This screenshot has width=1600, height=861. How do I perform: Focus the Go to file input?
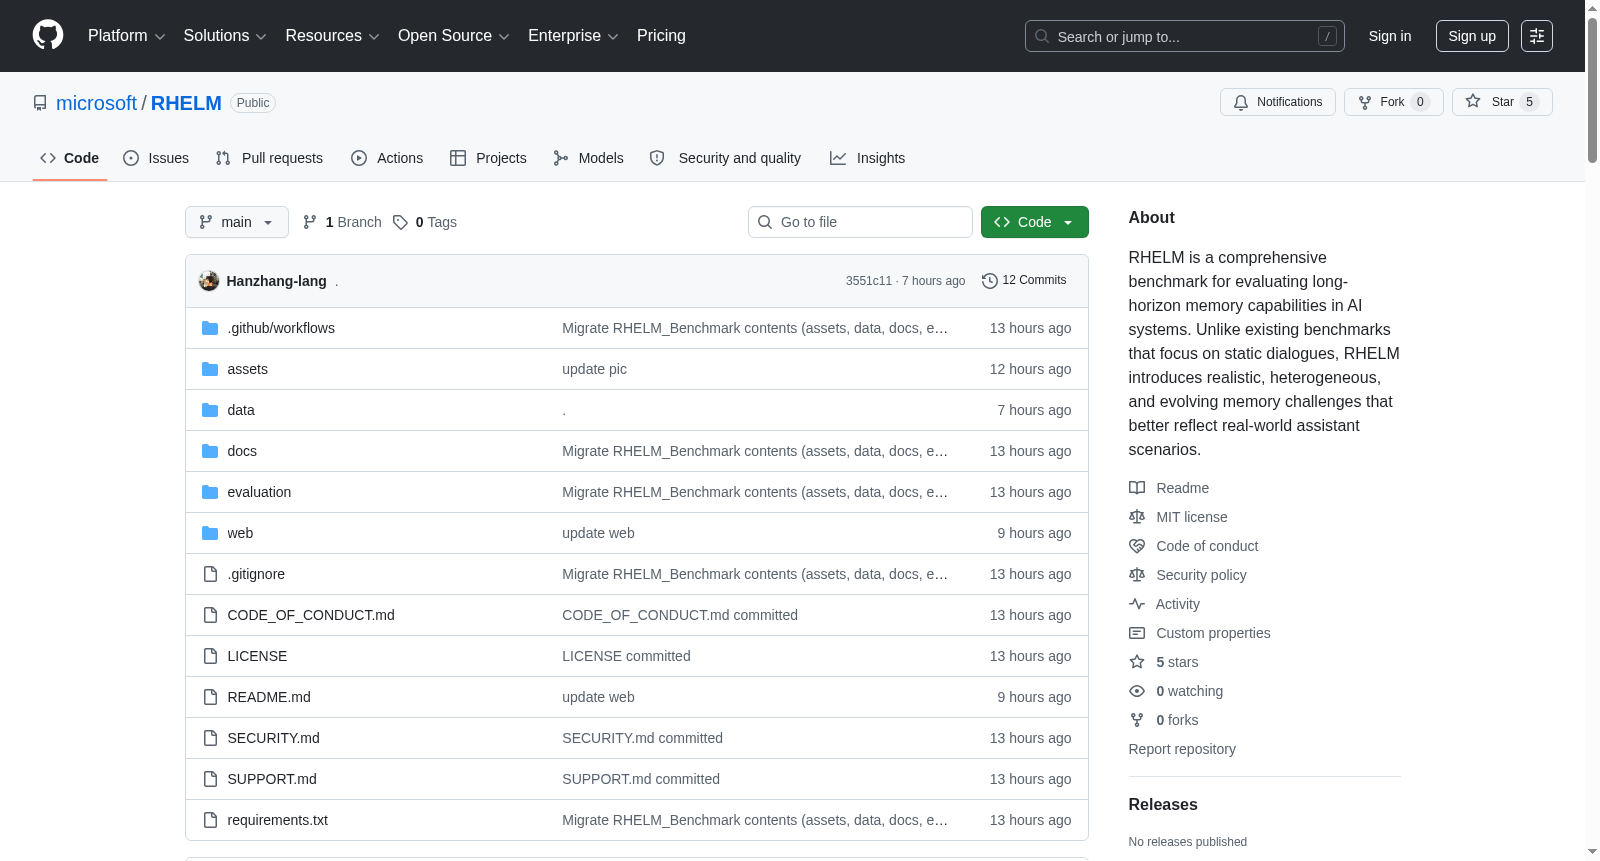point(860,222)
